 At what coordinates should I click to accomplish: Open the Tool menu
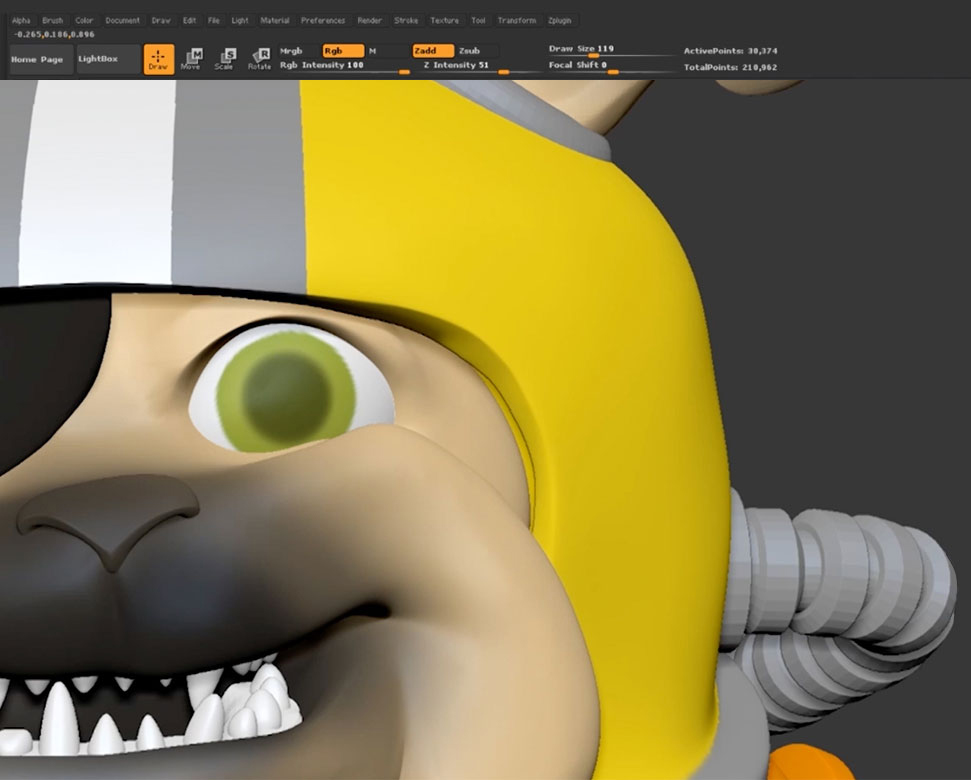(x=479, y=20)
